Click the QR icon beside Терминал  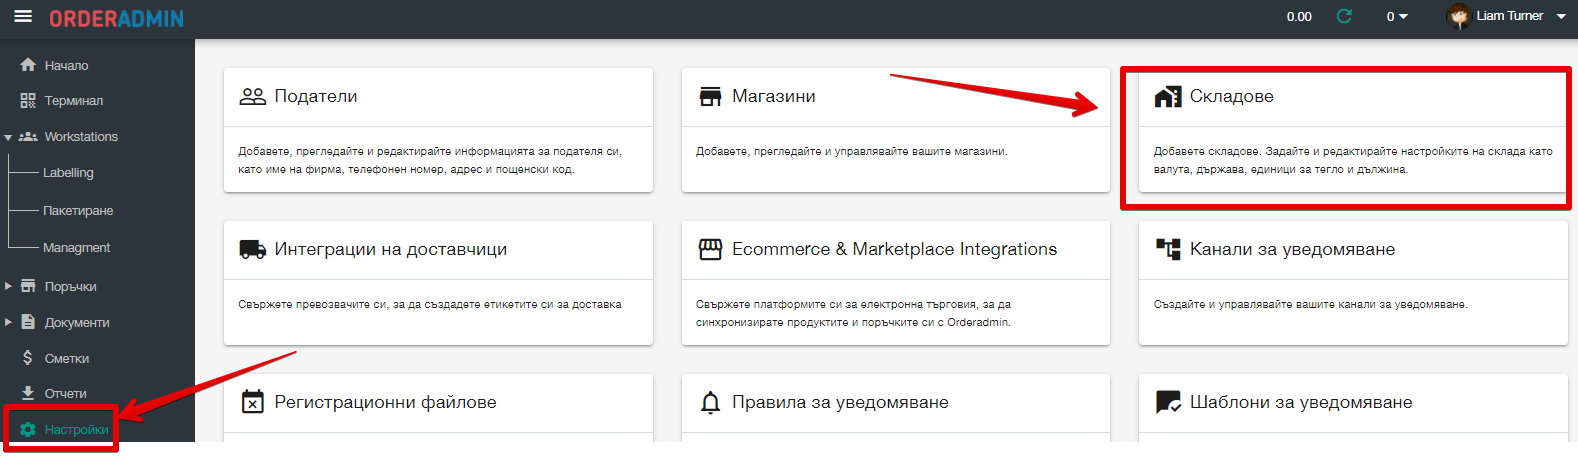28,100
